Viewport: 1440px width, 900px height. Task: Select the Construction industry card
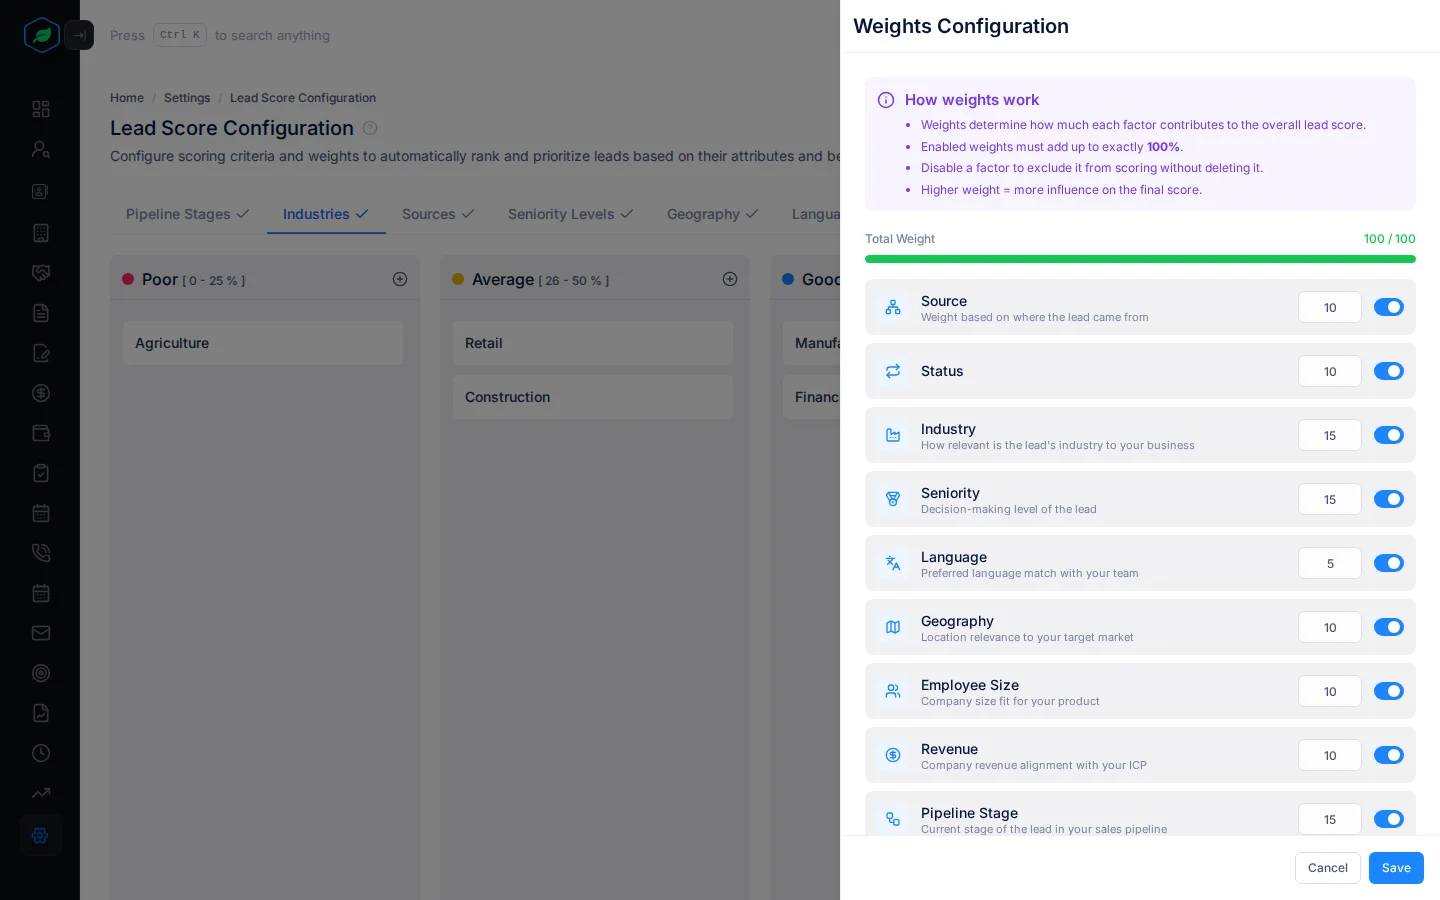593,397
